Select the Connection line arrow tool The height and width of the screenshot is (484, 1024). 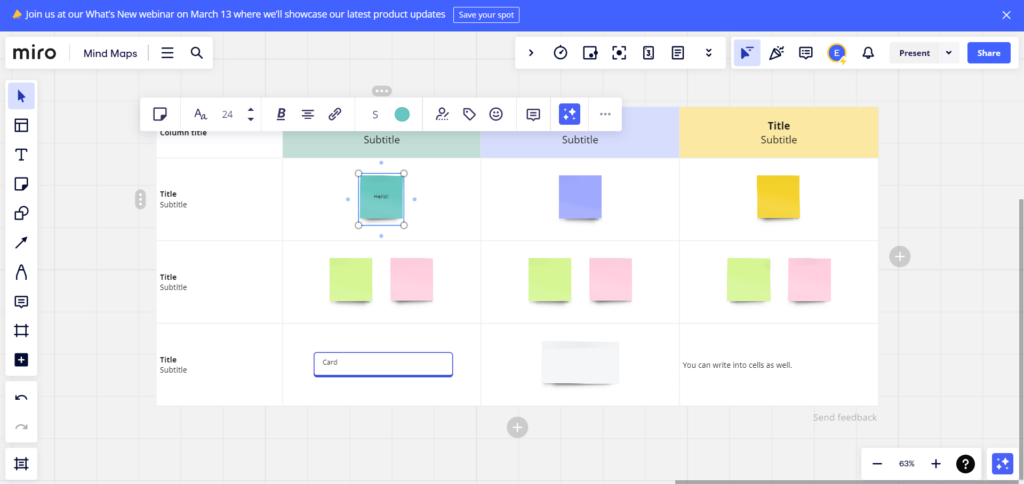click(21, 243)
